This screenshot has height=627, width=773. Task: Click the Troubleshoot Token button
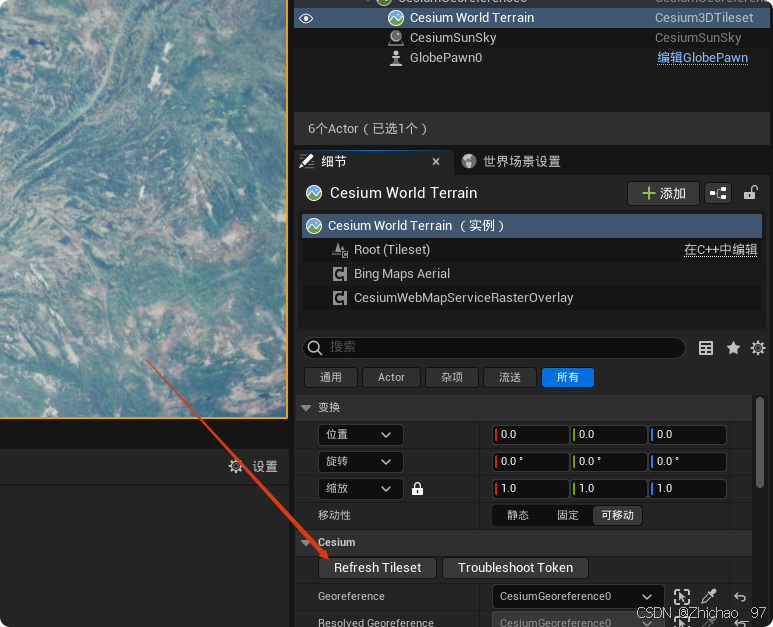[x=515, y=568]
